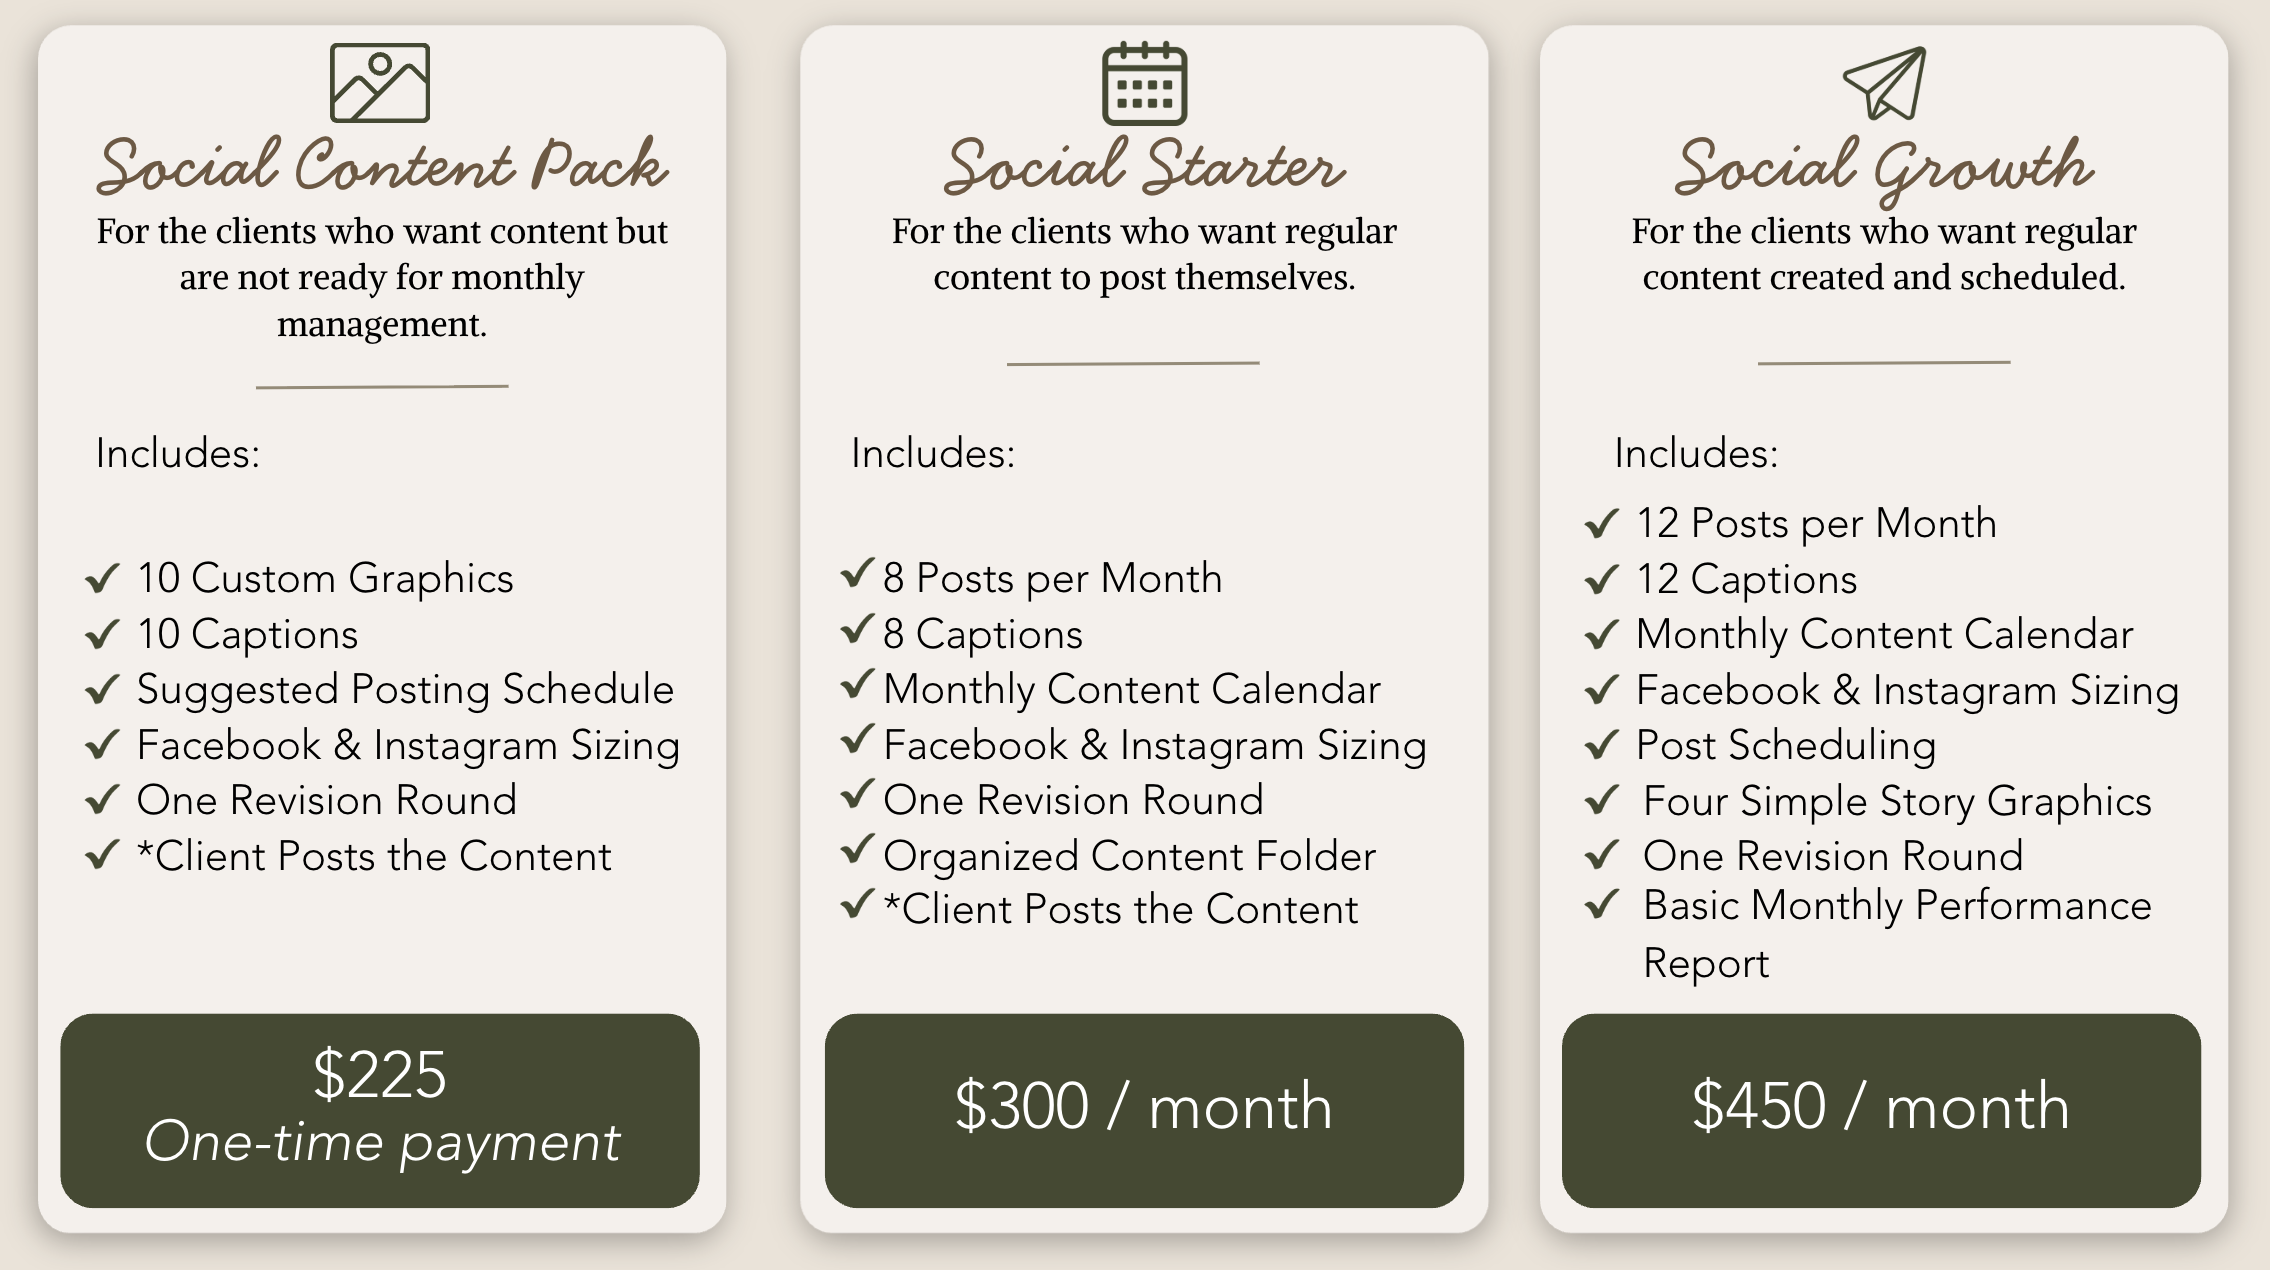Click the Social Starter script title

1144,165
